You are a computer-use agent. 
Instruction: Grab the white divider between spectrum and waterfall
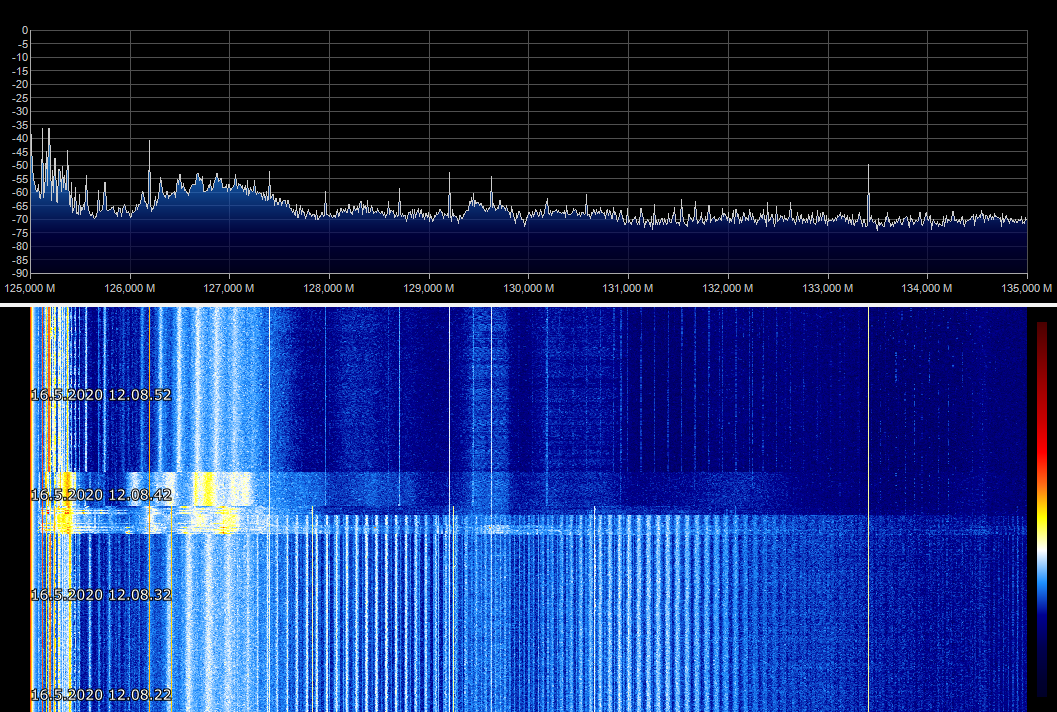coord(528,303)
